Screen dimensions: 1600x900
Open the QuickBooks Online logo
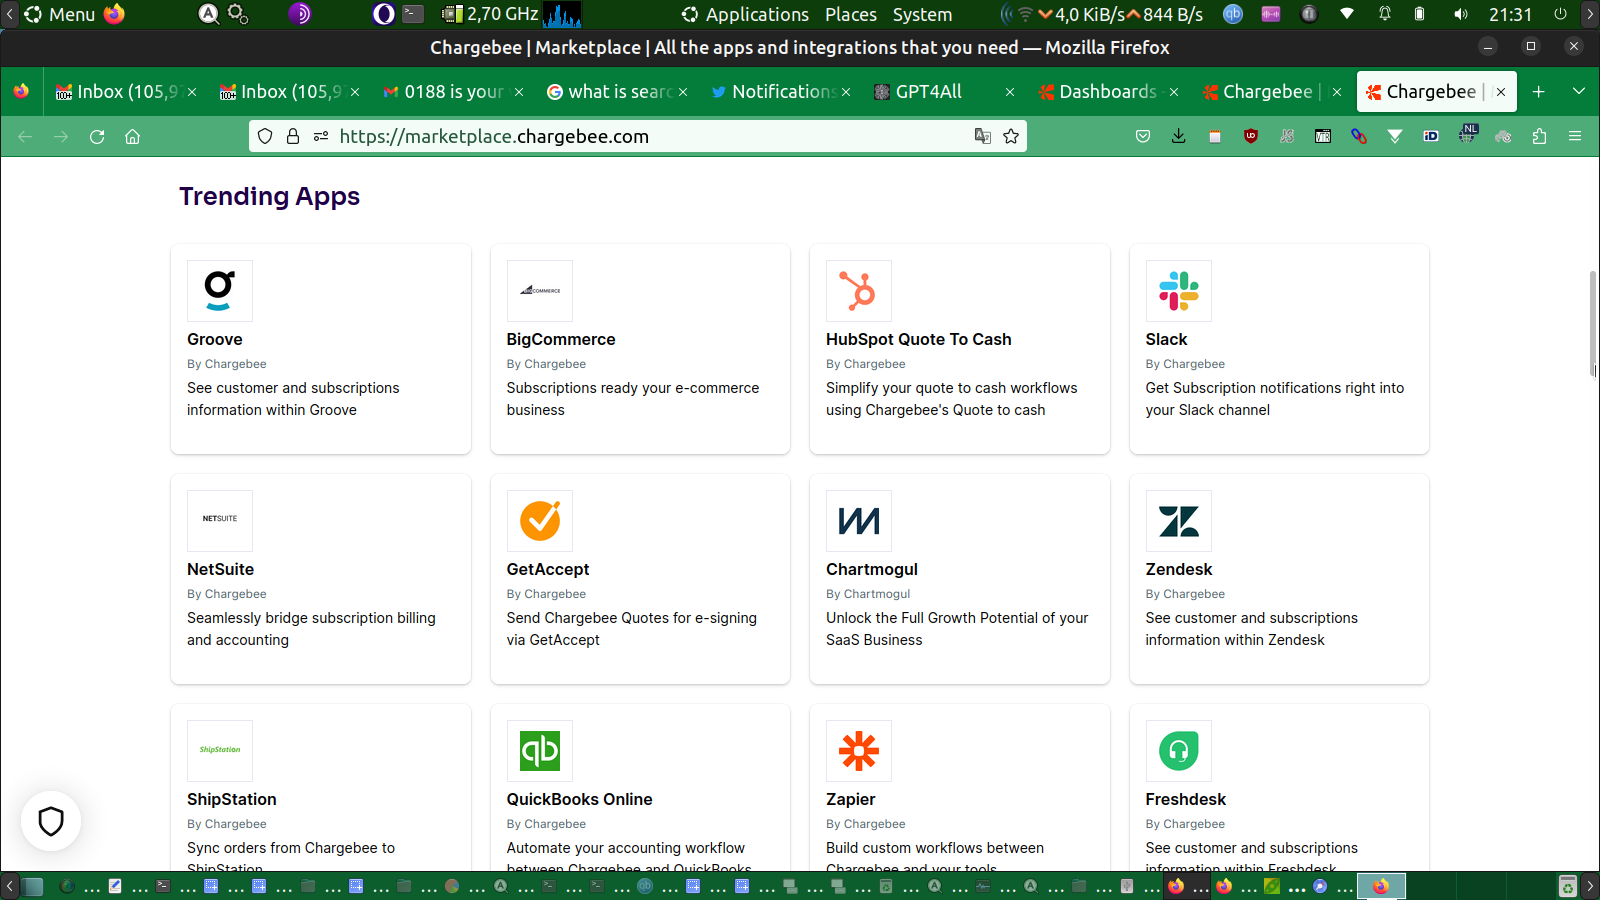pos(540,751)
